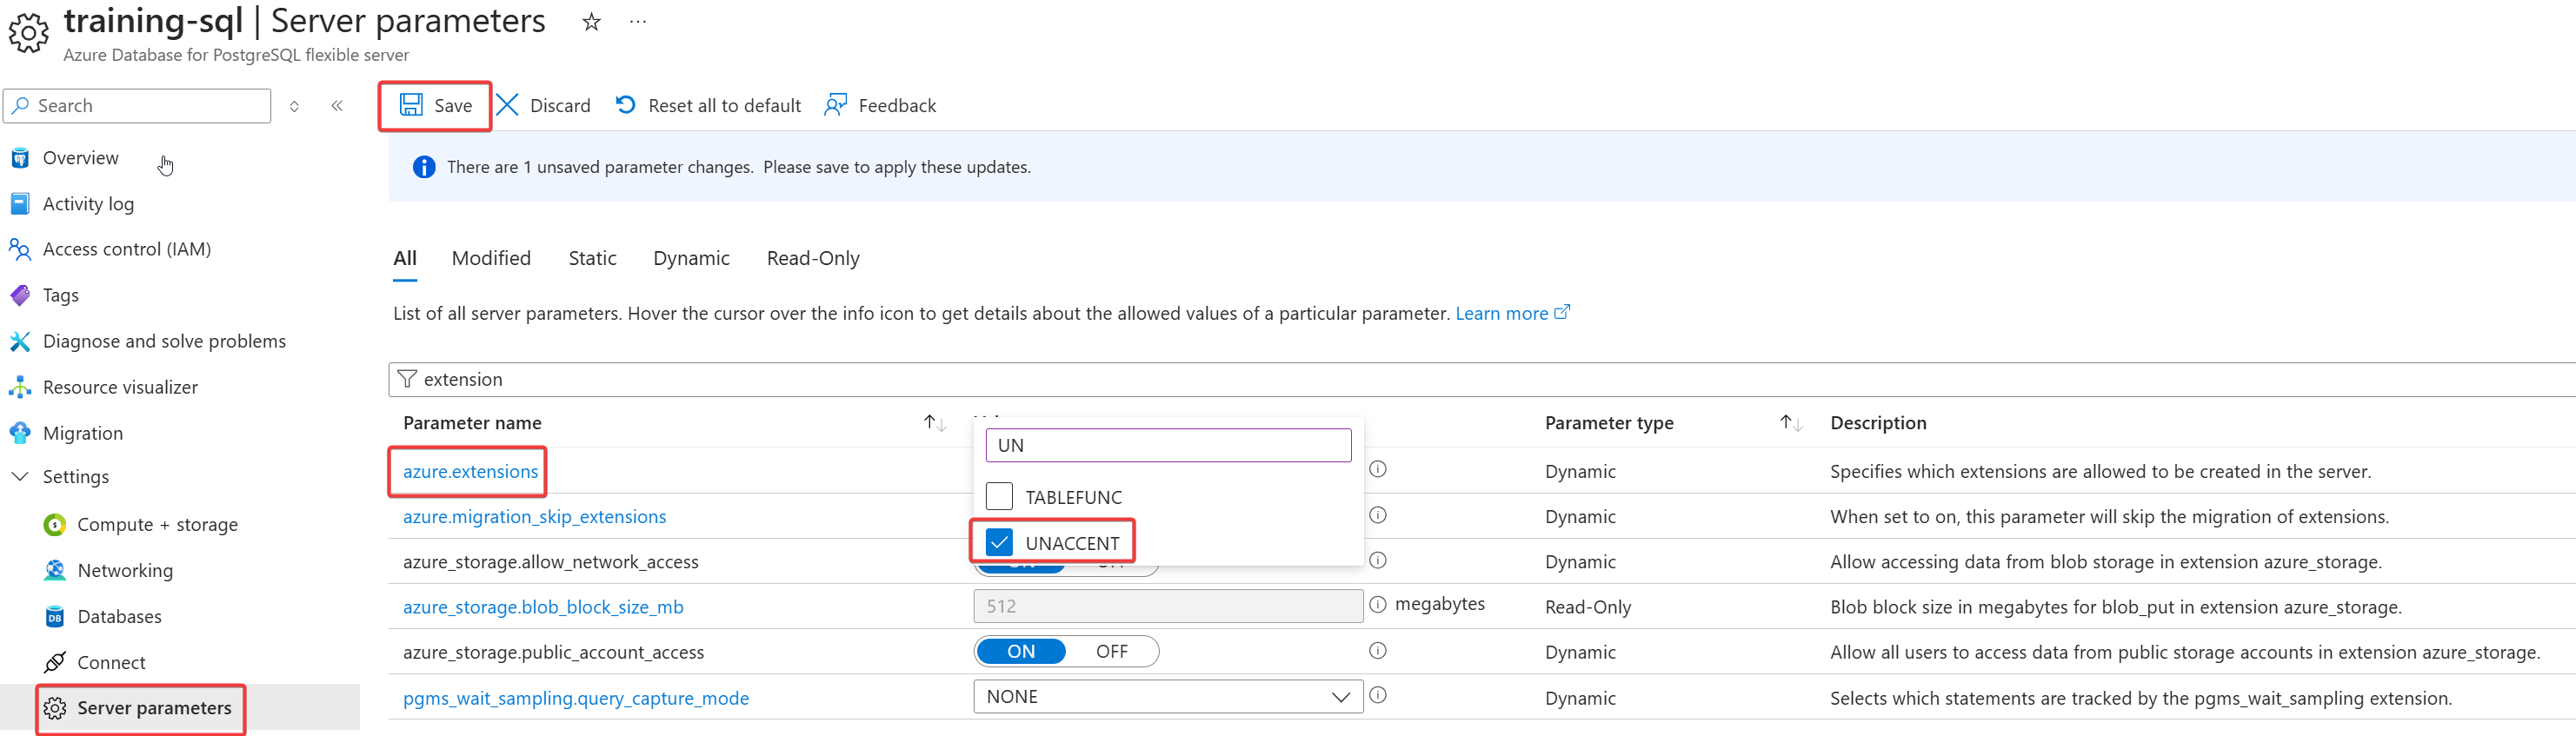Open the Feedback icon in the toolbar
2576x736 pixels.
pyautogui.click(x=836, y=105)
